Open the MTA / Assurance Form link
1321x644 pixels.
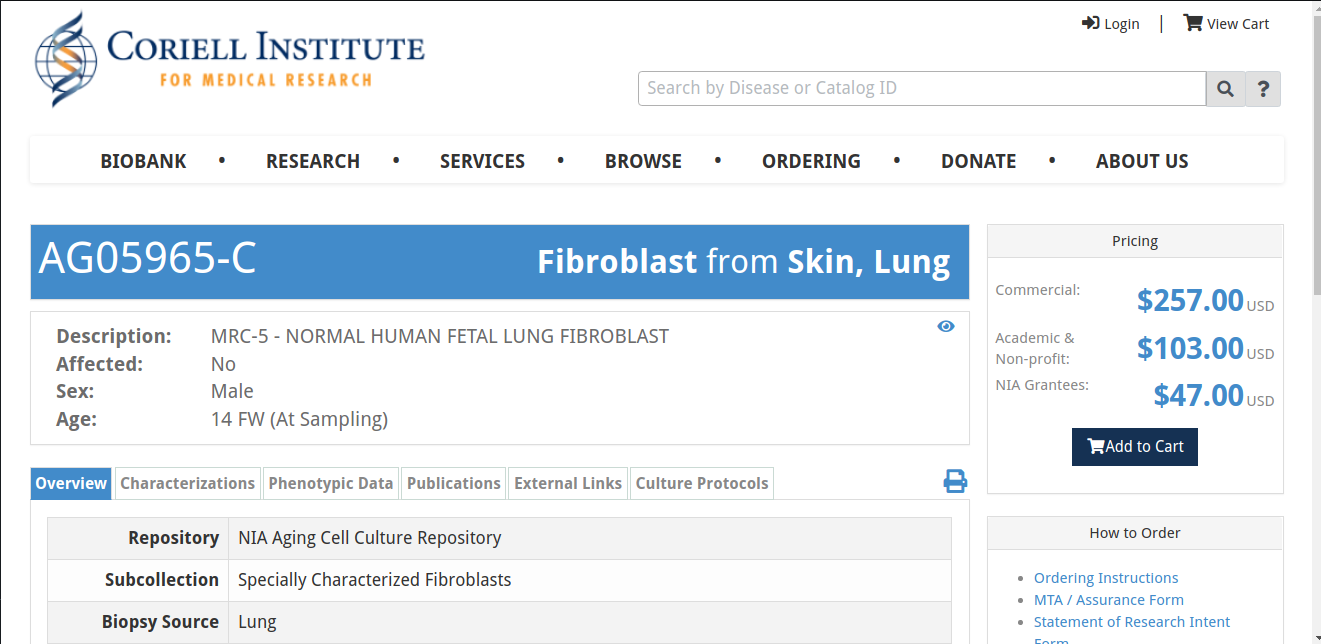click(1109, 600)
